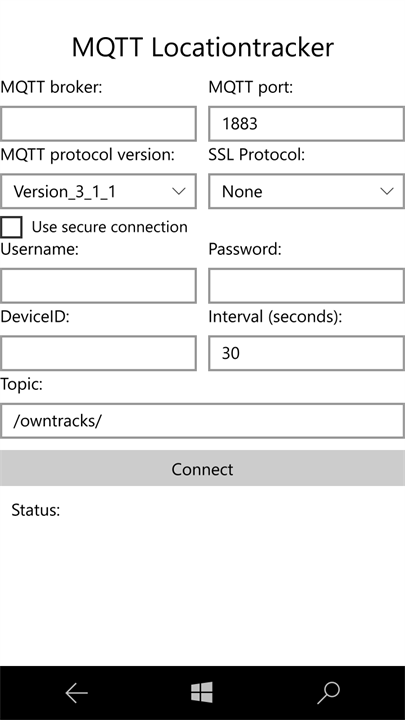Click the Status label text
This screenshot has height=720, width=405.
pos(36,510)
